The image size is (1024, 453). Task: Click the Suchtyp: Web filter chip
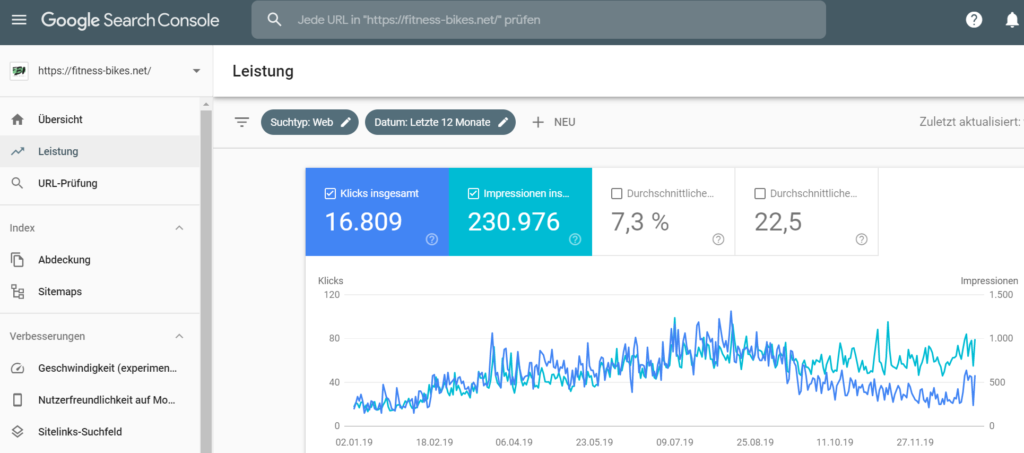310,122
